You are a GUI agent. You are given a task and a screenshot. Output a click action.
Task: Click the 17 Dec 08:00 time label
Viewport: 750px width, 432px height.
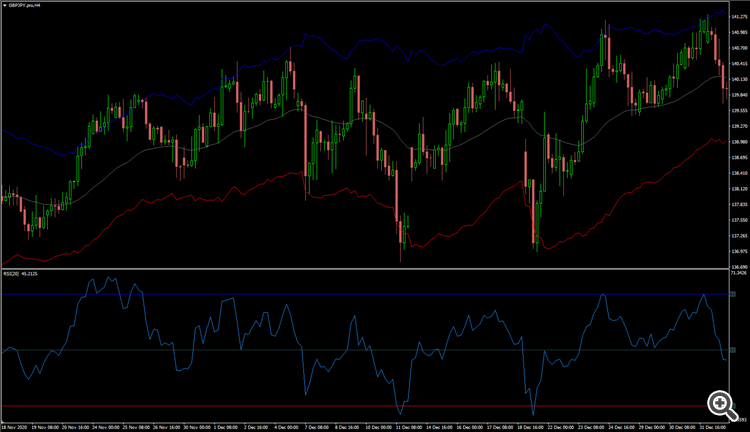pyautogui.click(x=500, y=427)
